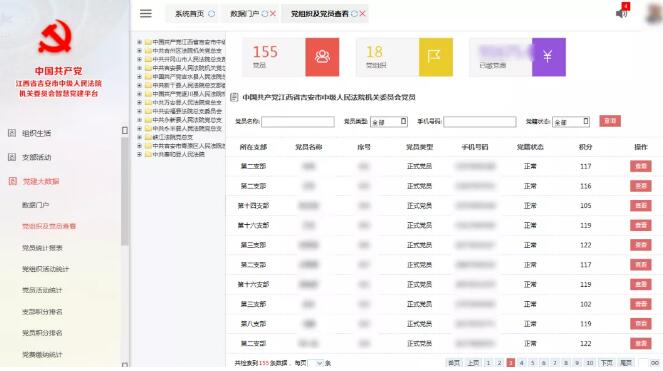Close the 党组织及党员查看 tab

363,14
